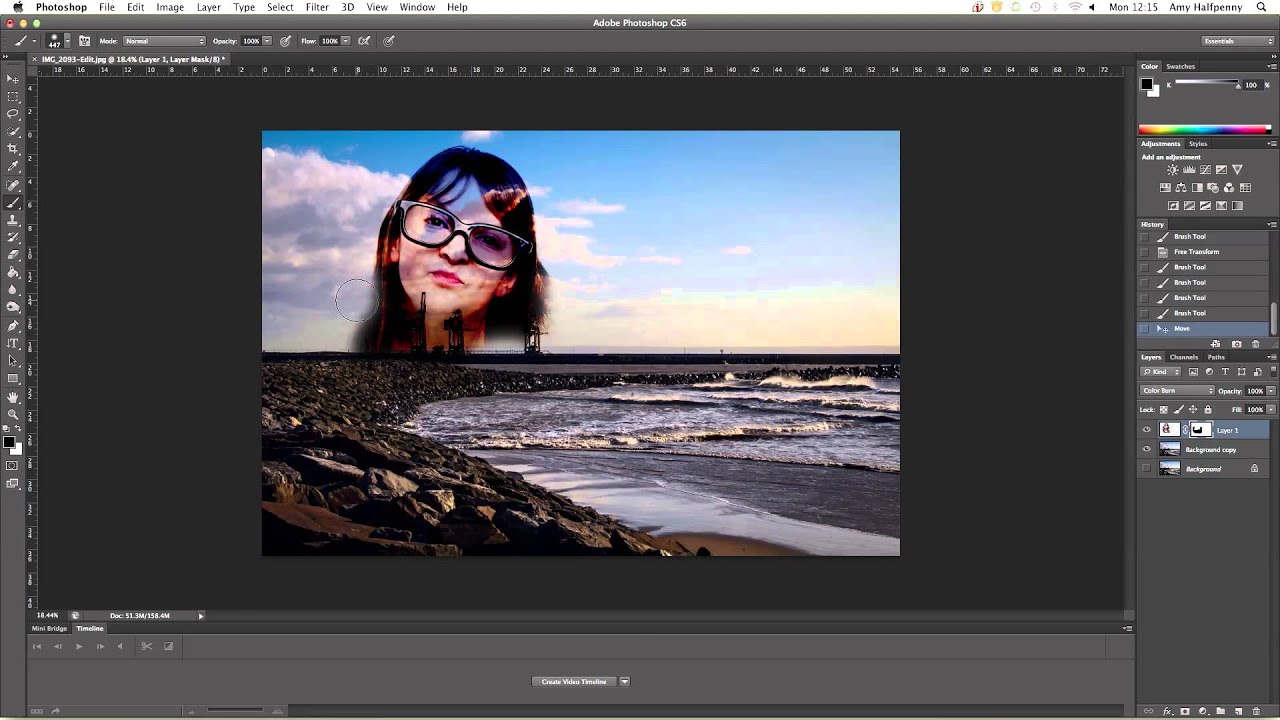Image resolution: width=1280 pixels, height=720 pixels.
Task: Open the layer blend mode dropdown
Action: (1177, 391)
